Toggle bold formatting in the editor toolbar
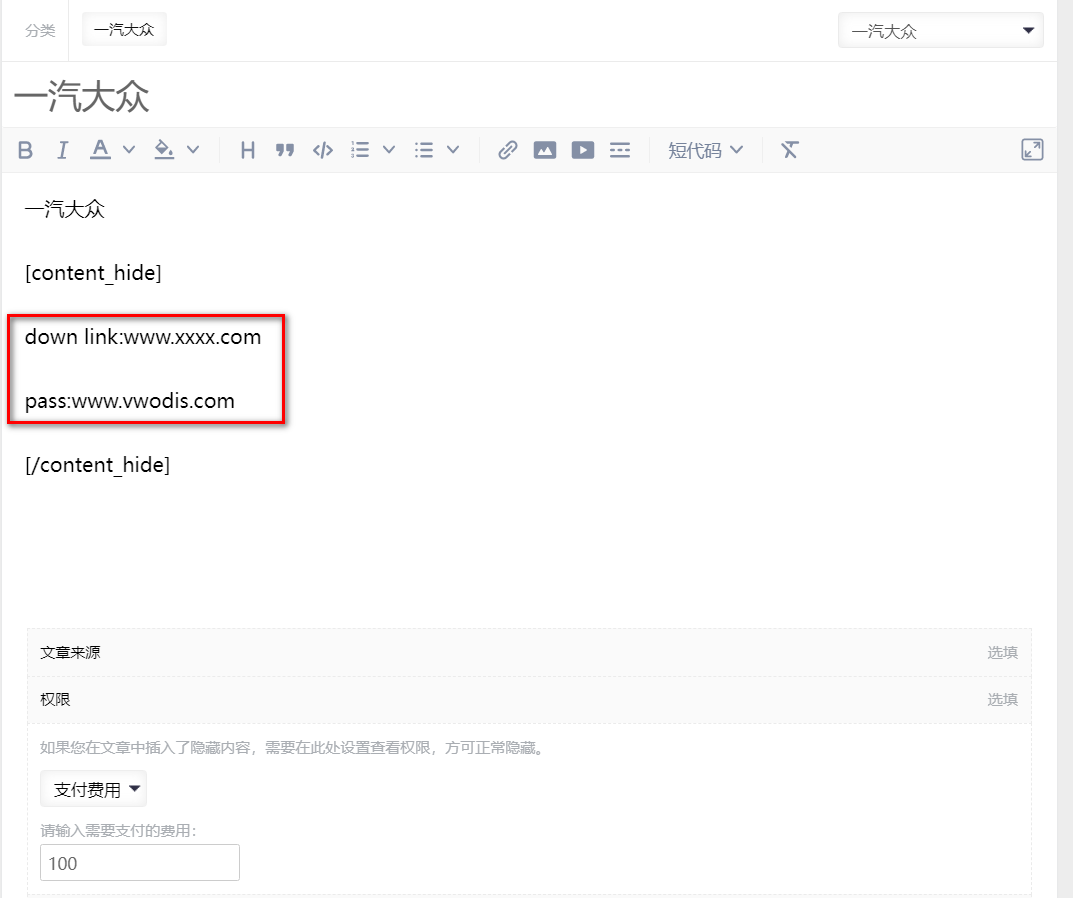1073x898 pixels. coord(25,149)
